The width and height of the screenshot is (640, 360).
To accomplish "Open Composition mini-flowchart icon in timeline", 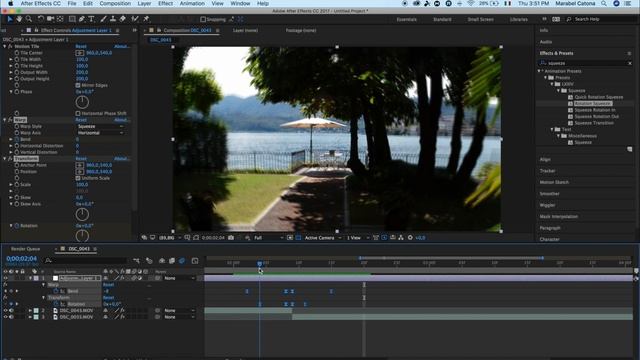I will pyautogui.click(x=136, y=260).
